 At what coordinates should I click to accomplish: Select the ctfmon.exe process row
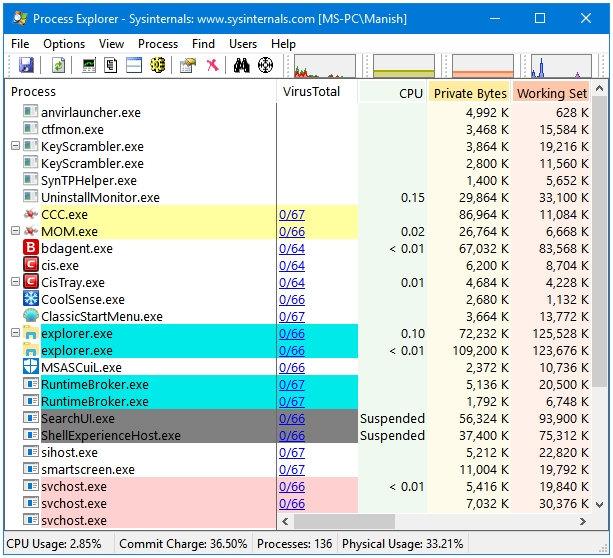point(297,129)
